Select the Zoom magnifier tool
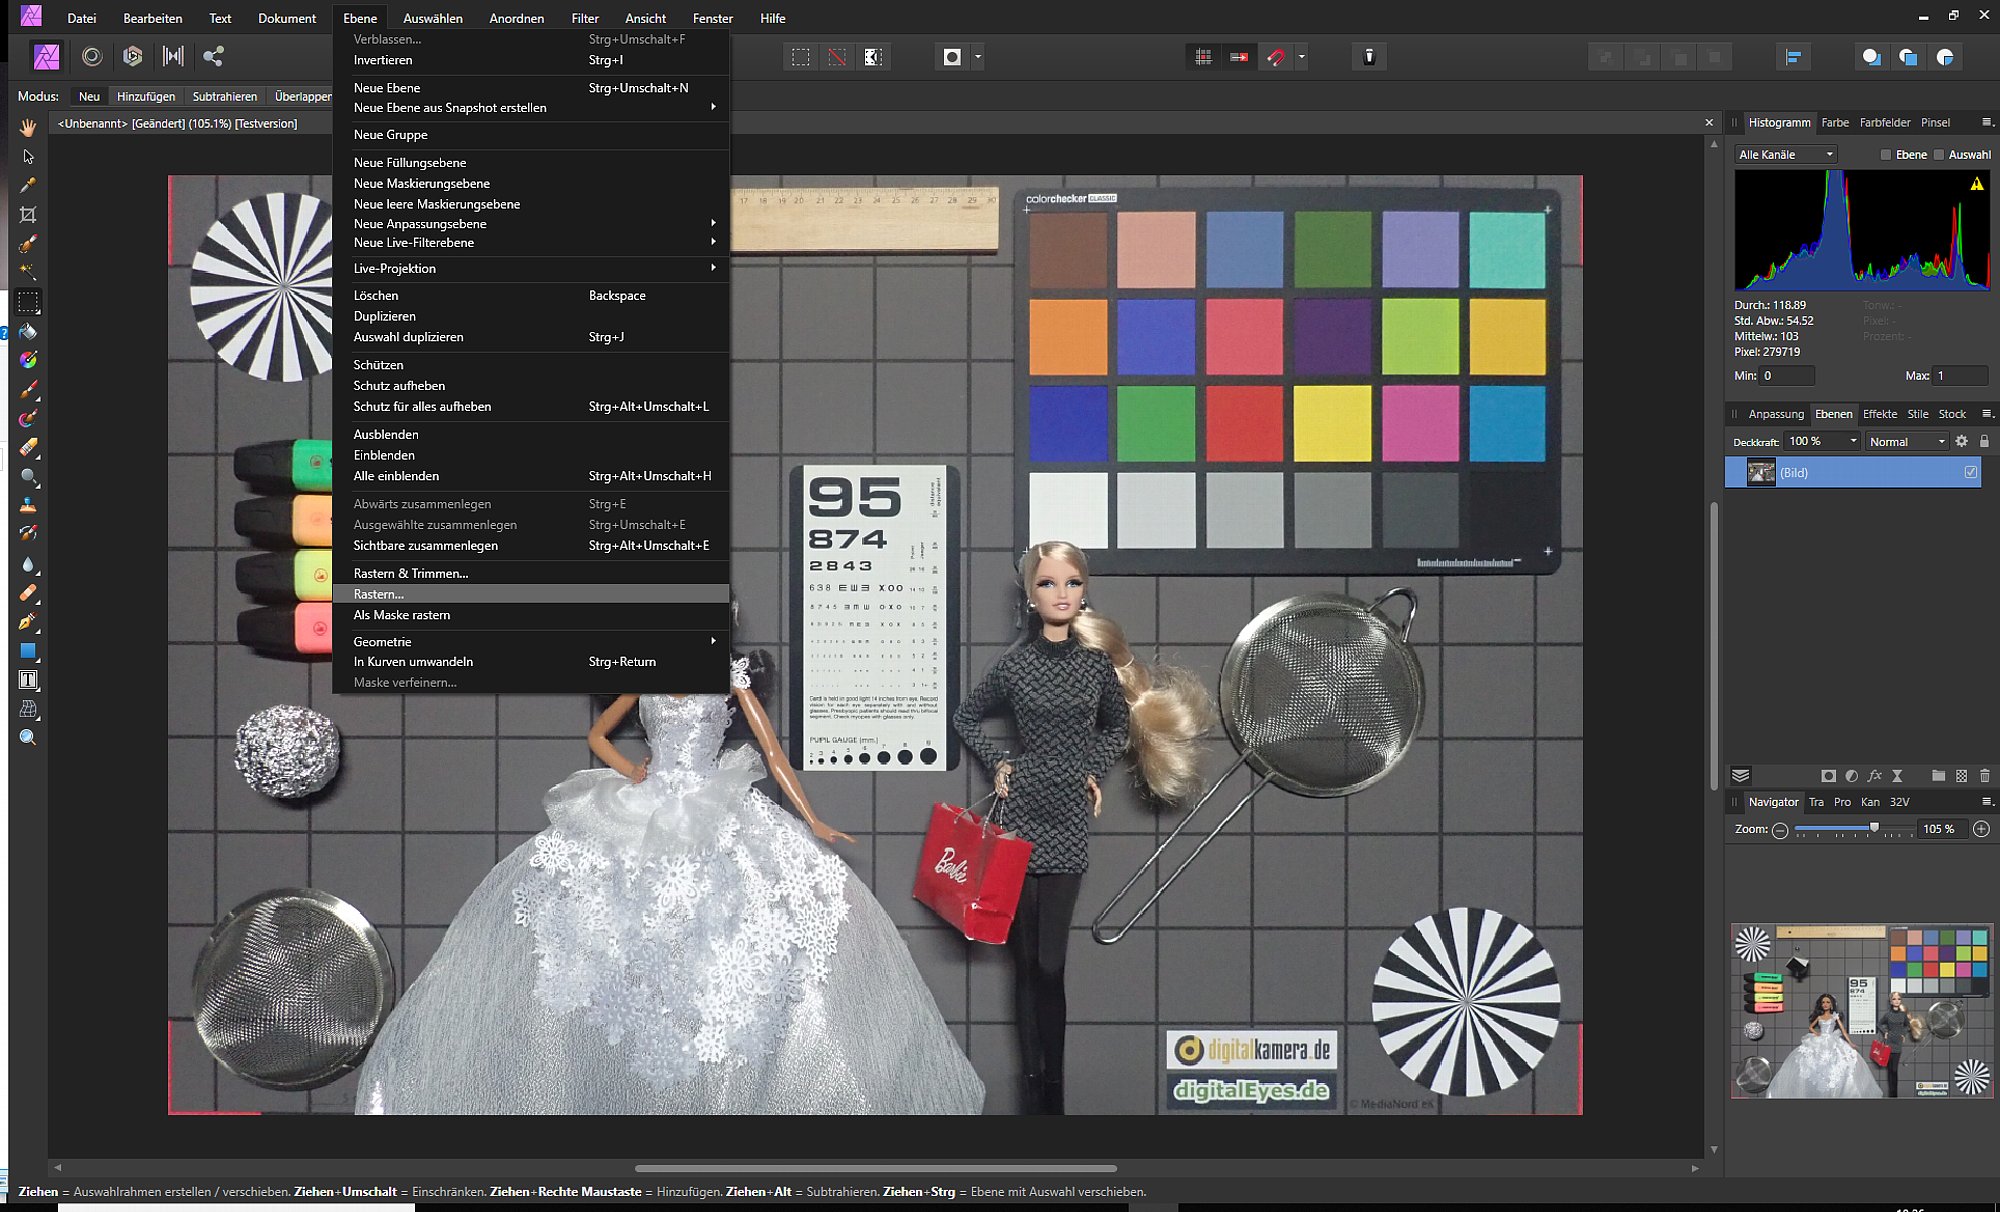Screen dimensions: 2000x1212 [28, 738]
